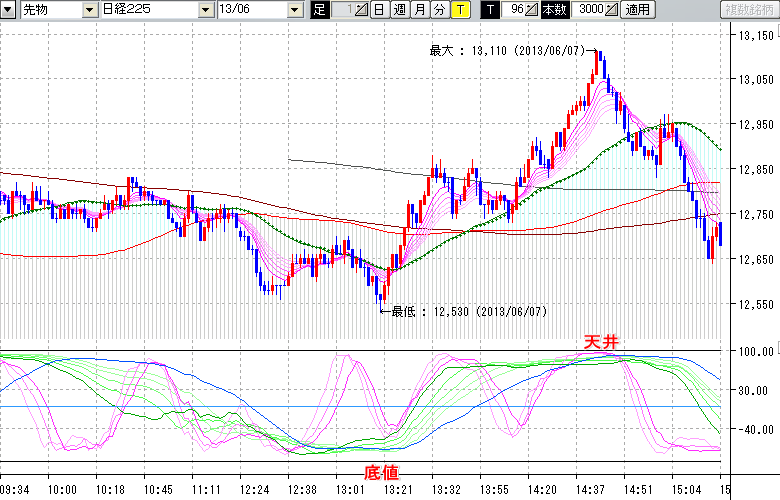
Task: Click the black 足 label icon
Action: tap(319, 10)
